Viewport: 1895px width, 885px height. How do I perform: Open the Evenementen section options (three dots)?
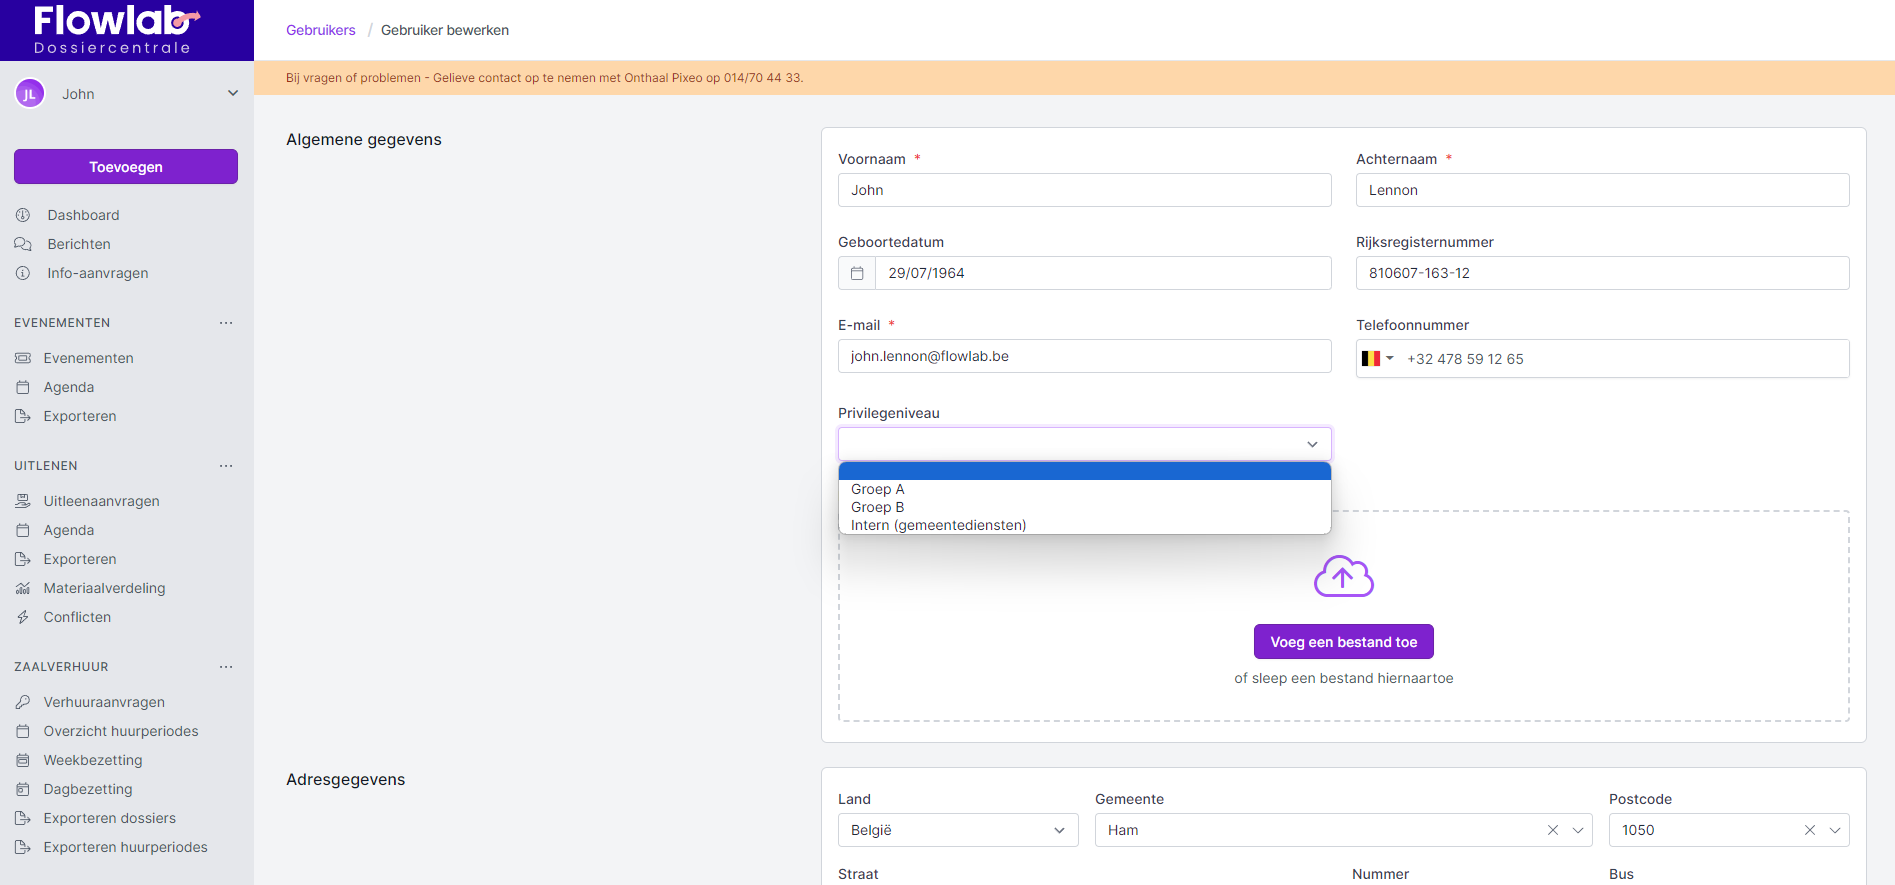[x=226, y=323]
